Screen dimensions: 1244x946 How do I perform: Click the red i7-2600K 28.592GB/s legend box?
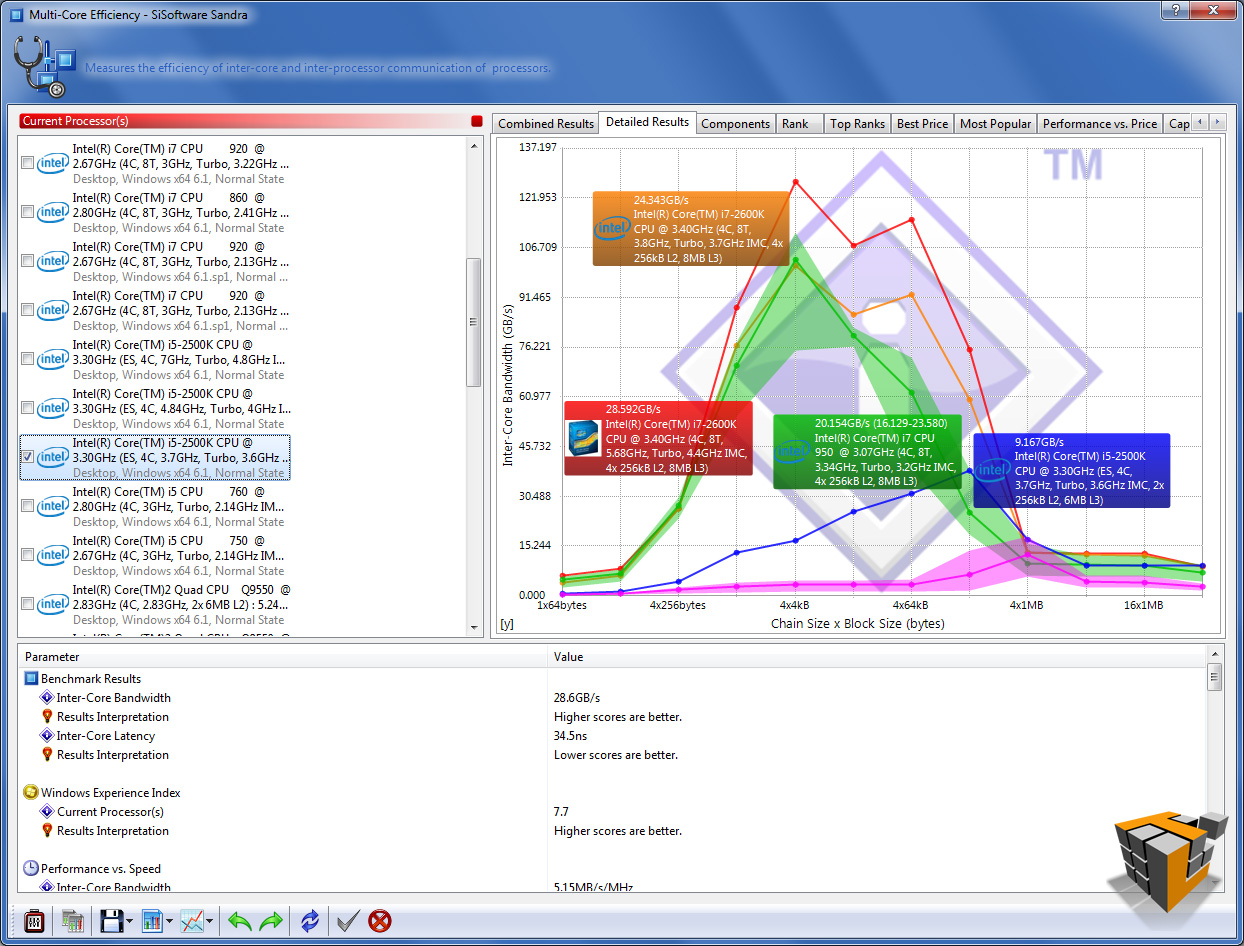tap(658, 438)
